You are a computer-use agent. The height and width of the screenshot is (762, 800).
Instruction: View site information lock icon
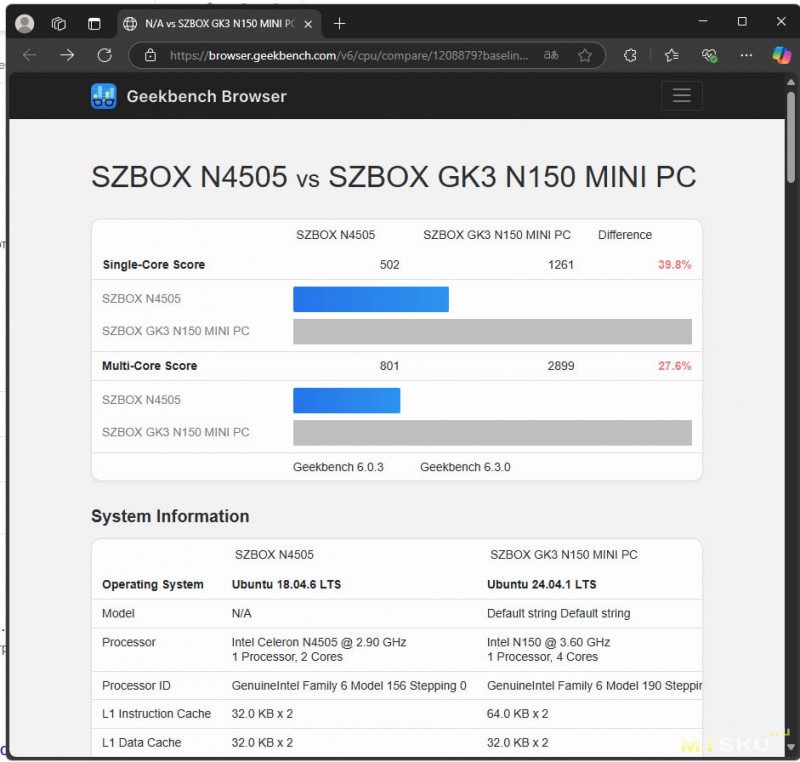(150, 55)
